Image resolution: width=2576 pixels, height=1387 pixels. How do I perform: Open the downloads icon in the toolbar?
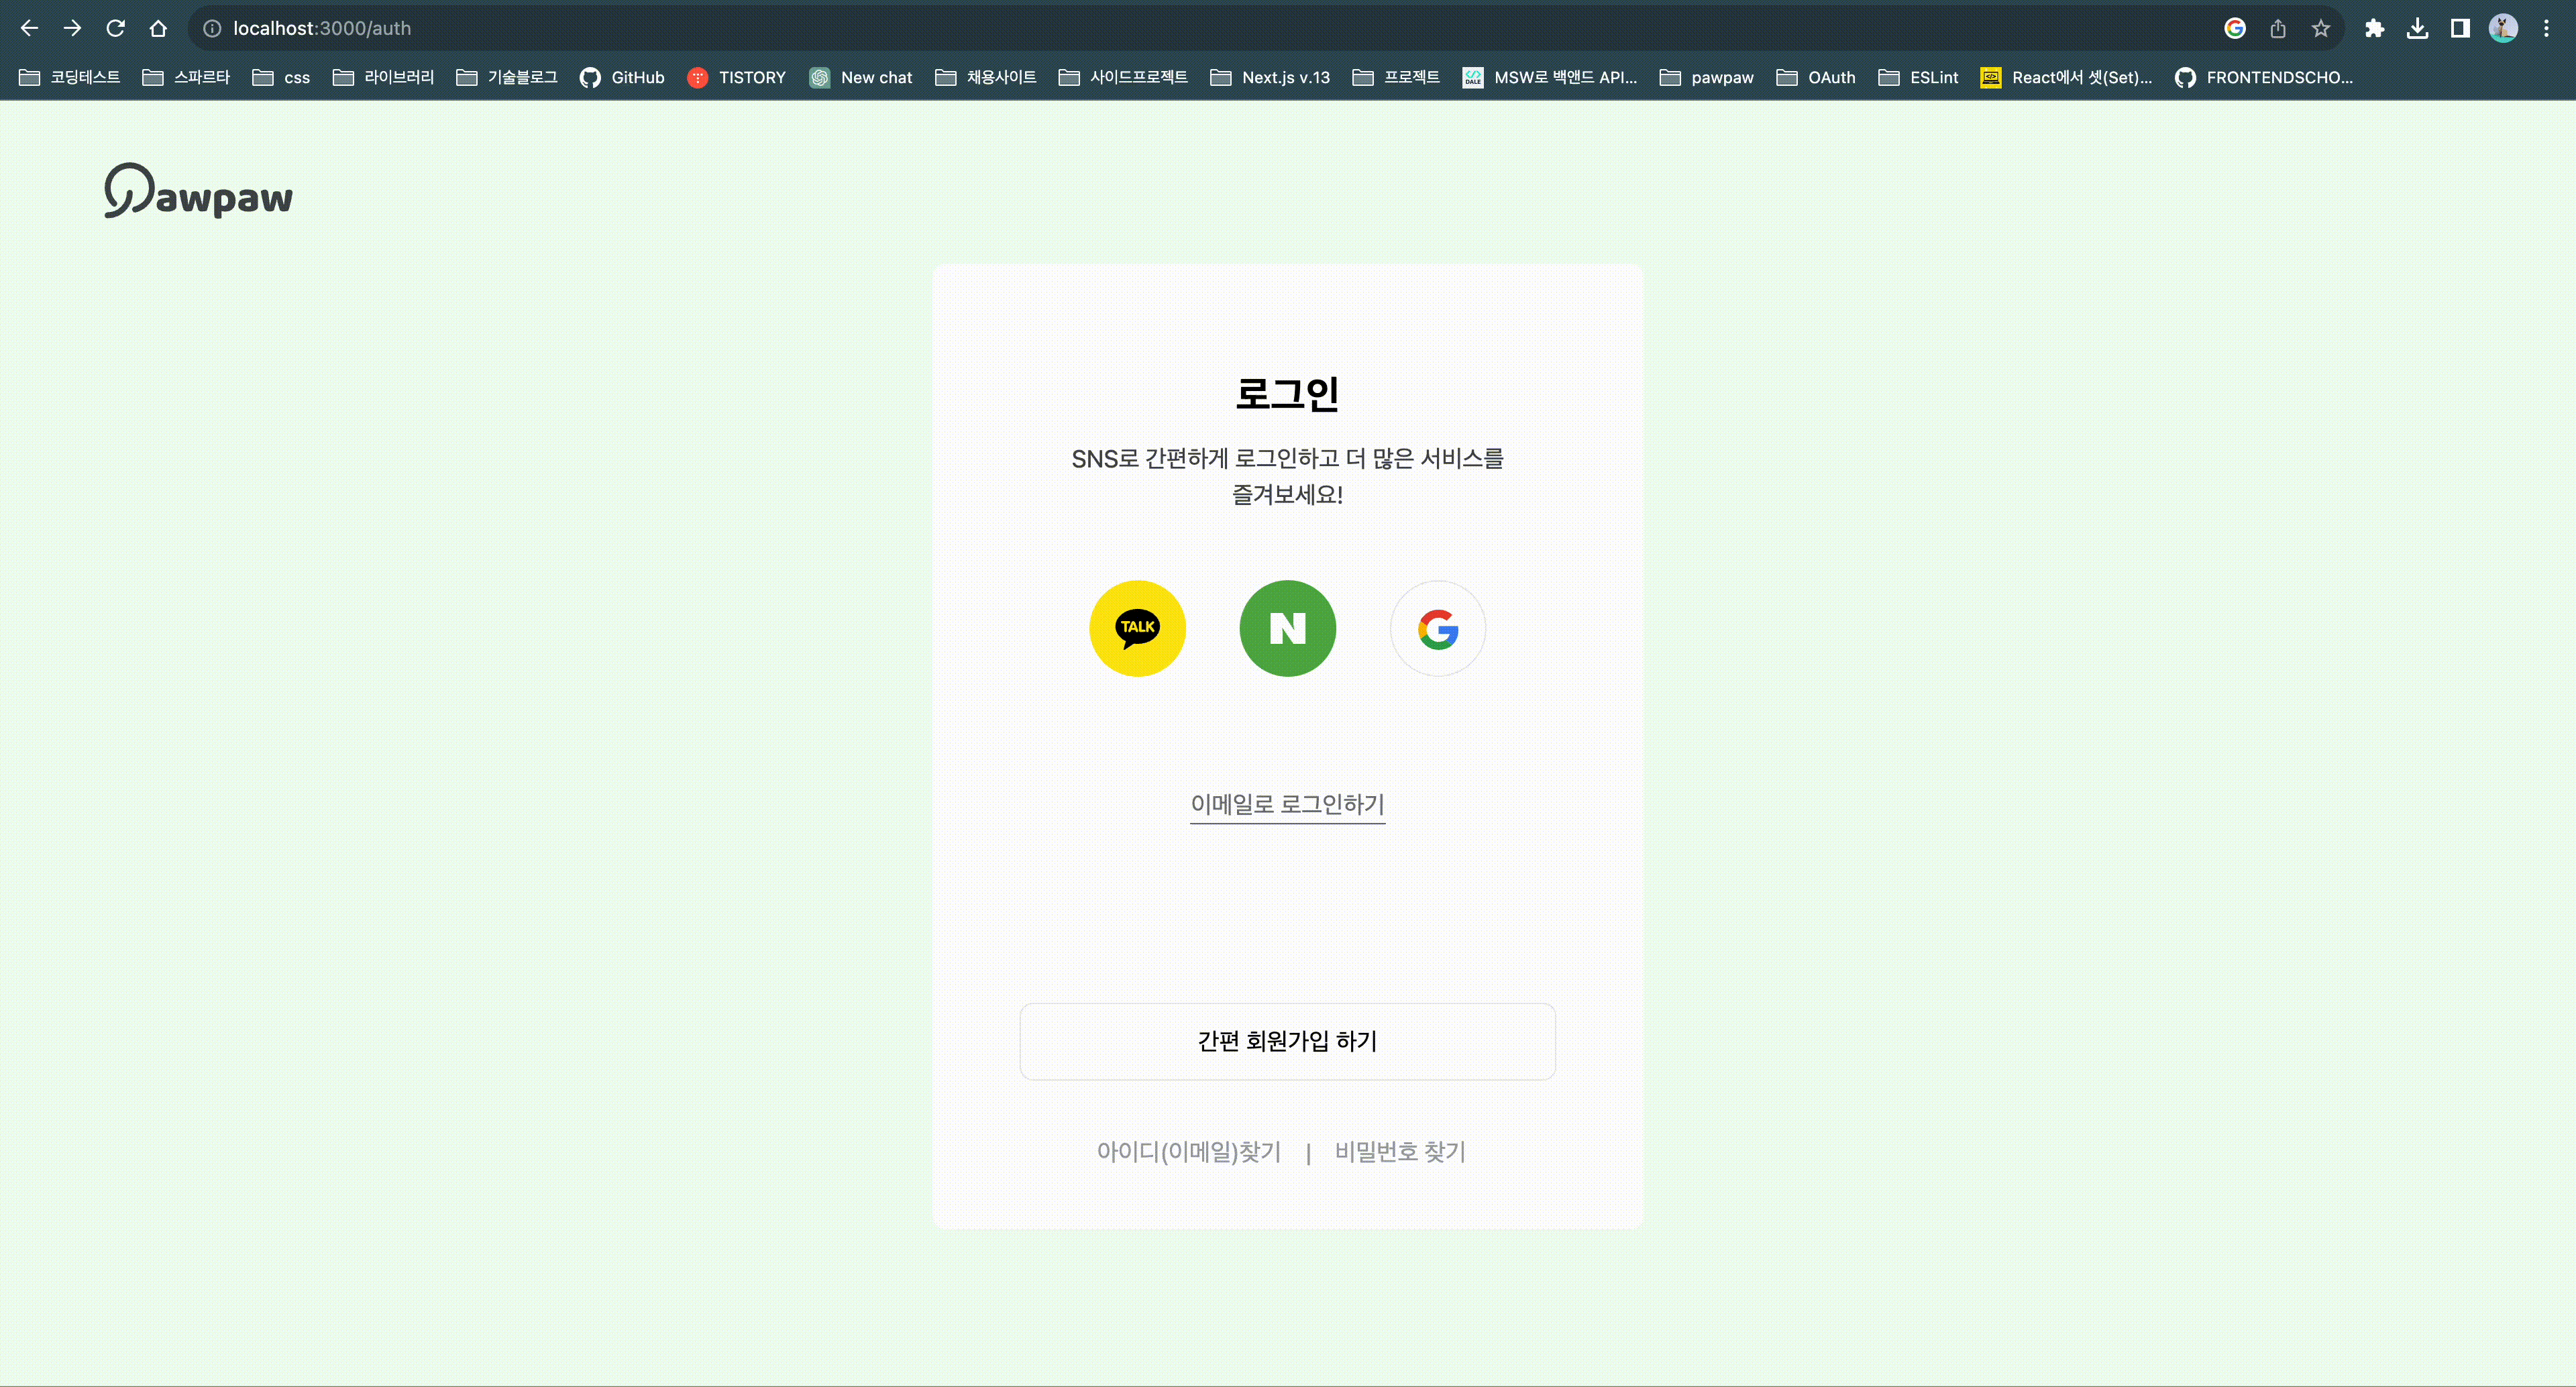[x=2417, y=28]
